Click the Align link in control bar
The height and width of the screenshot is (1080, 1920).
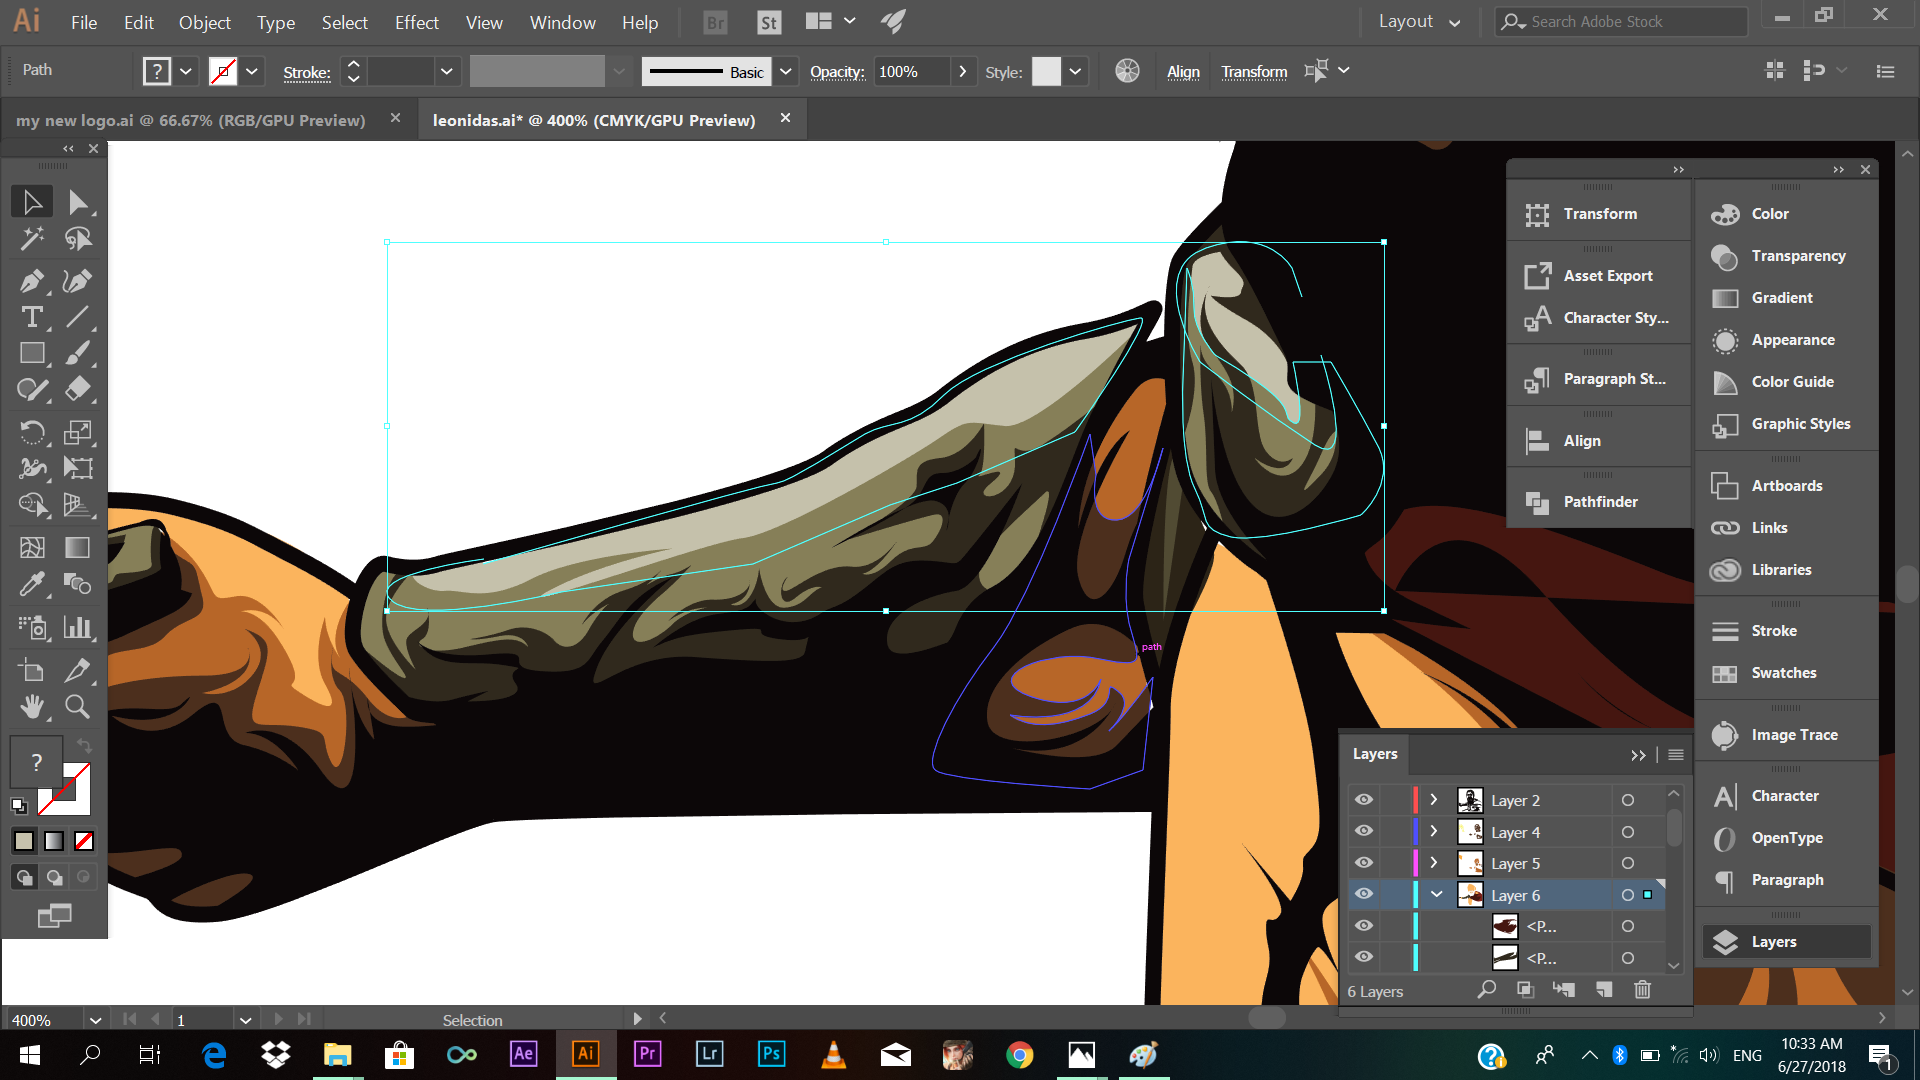[x=1183, y=72]
